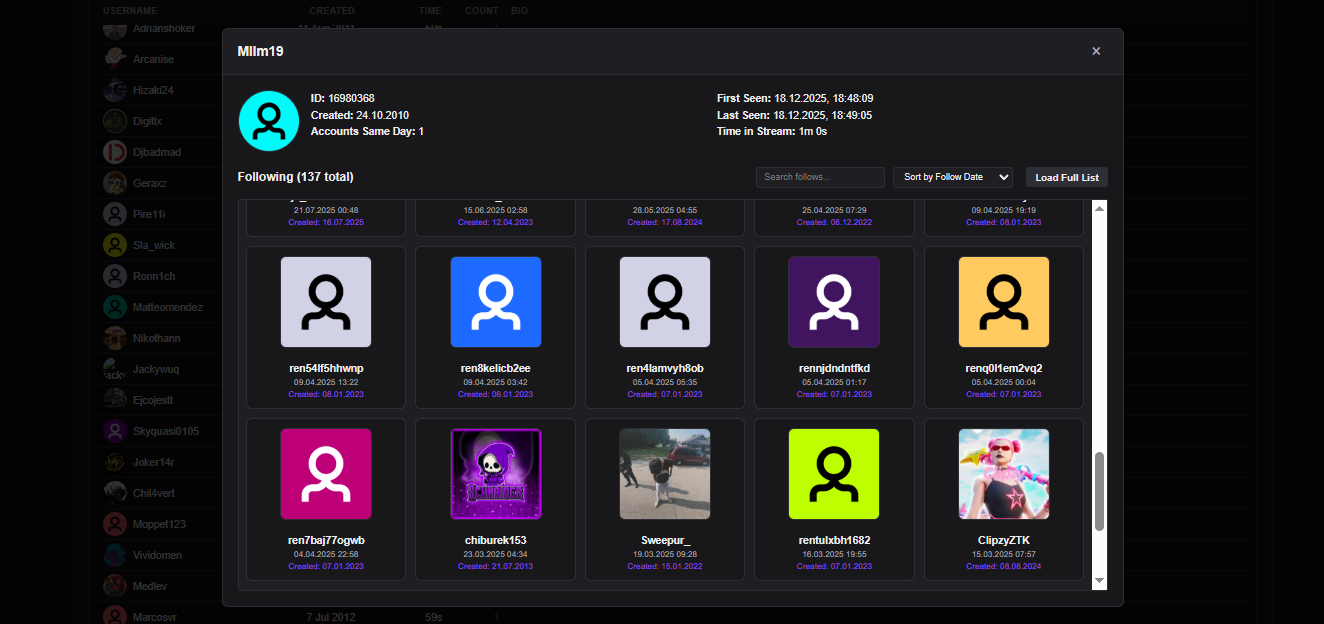Click the follows list scrollbar thumb
Viewport: 1324px width, 624px height.
tap(1099, 491)
